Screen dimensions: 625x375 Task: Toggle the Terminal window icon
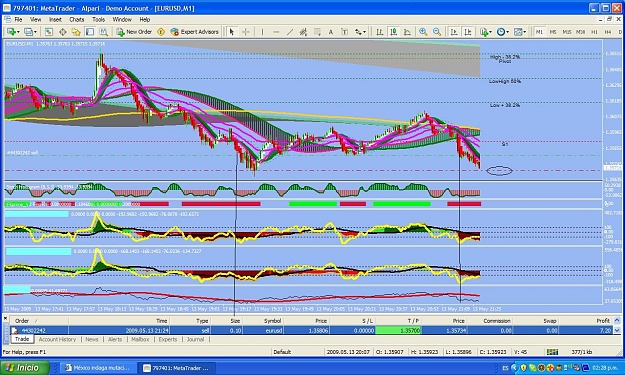pyautogui.click(x=90, y=32)
